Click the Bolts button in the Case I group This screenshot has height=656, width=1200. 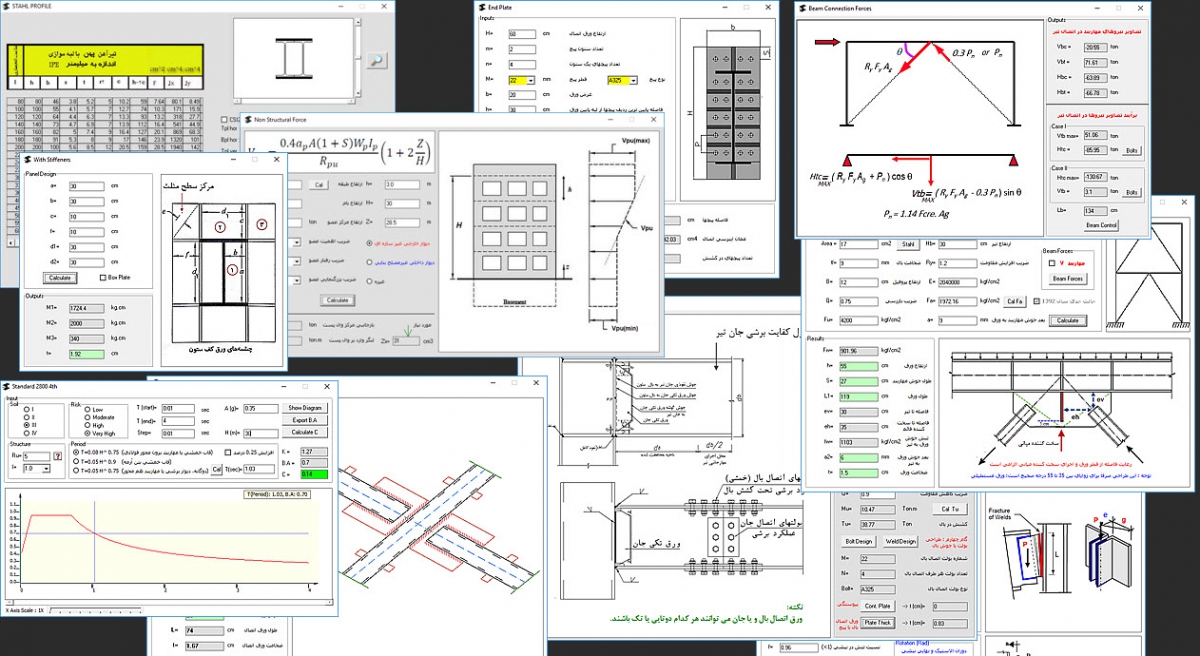tap(1132, 150)
